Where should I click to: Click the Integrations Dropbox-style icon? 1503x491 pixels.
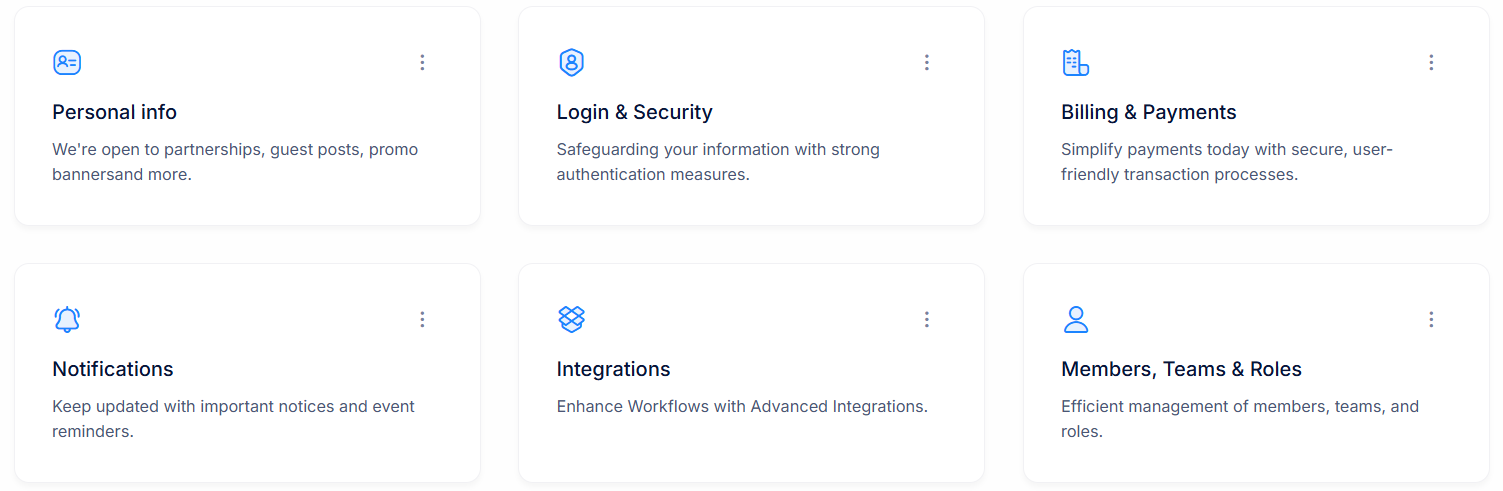coord(571,319)
